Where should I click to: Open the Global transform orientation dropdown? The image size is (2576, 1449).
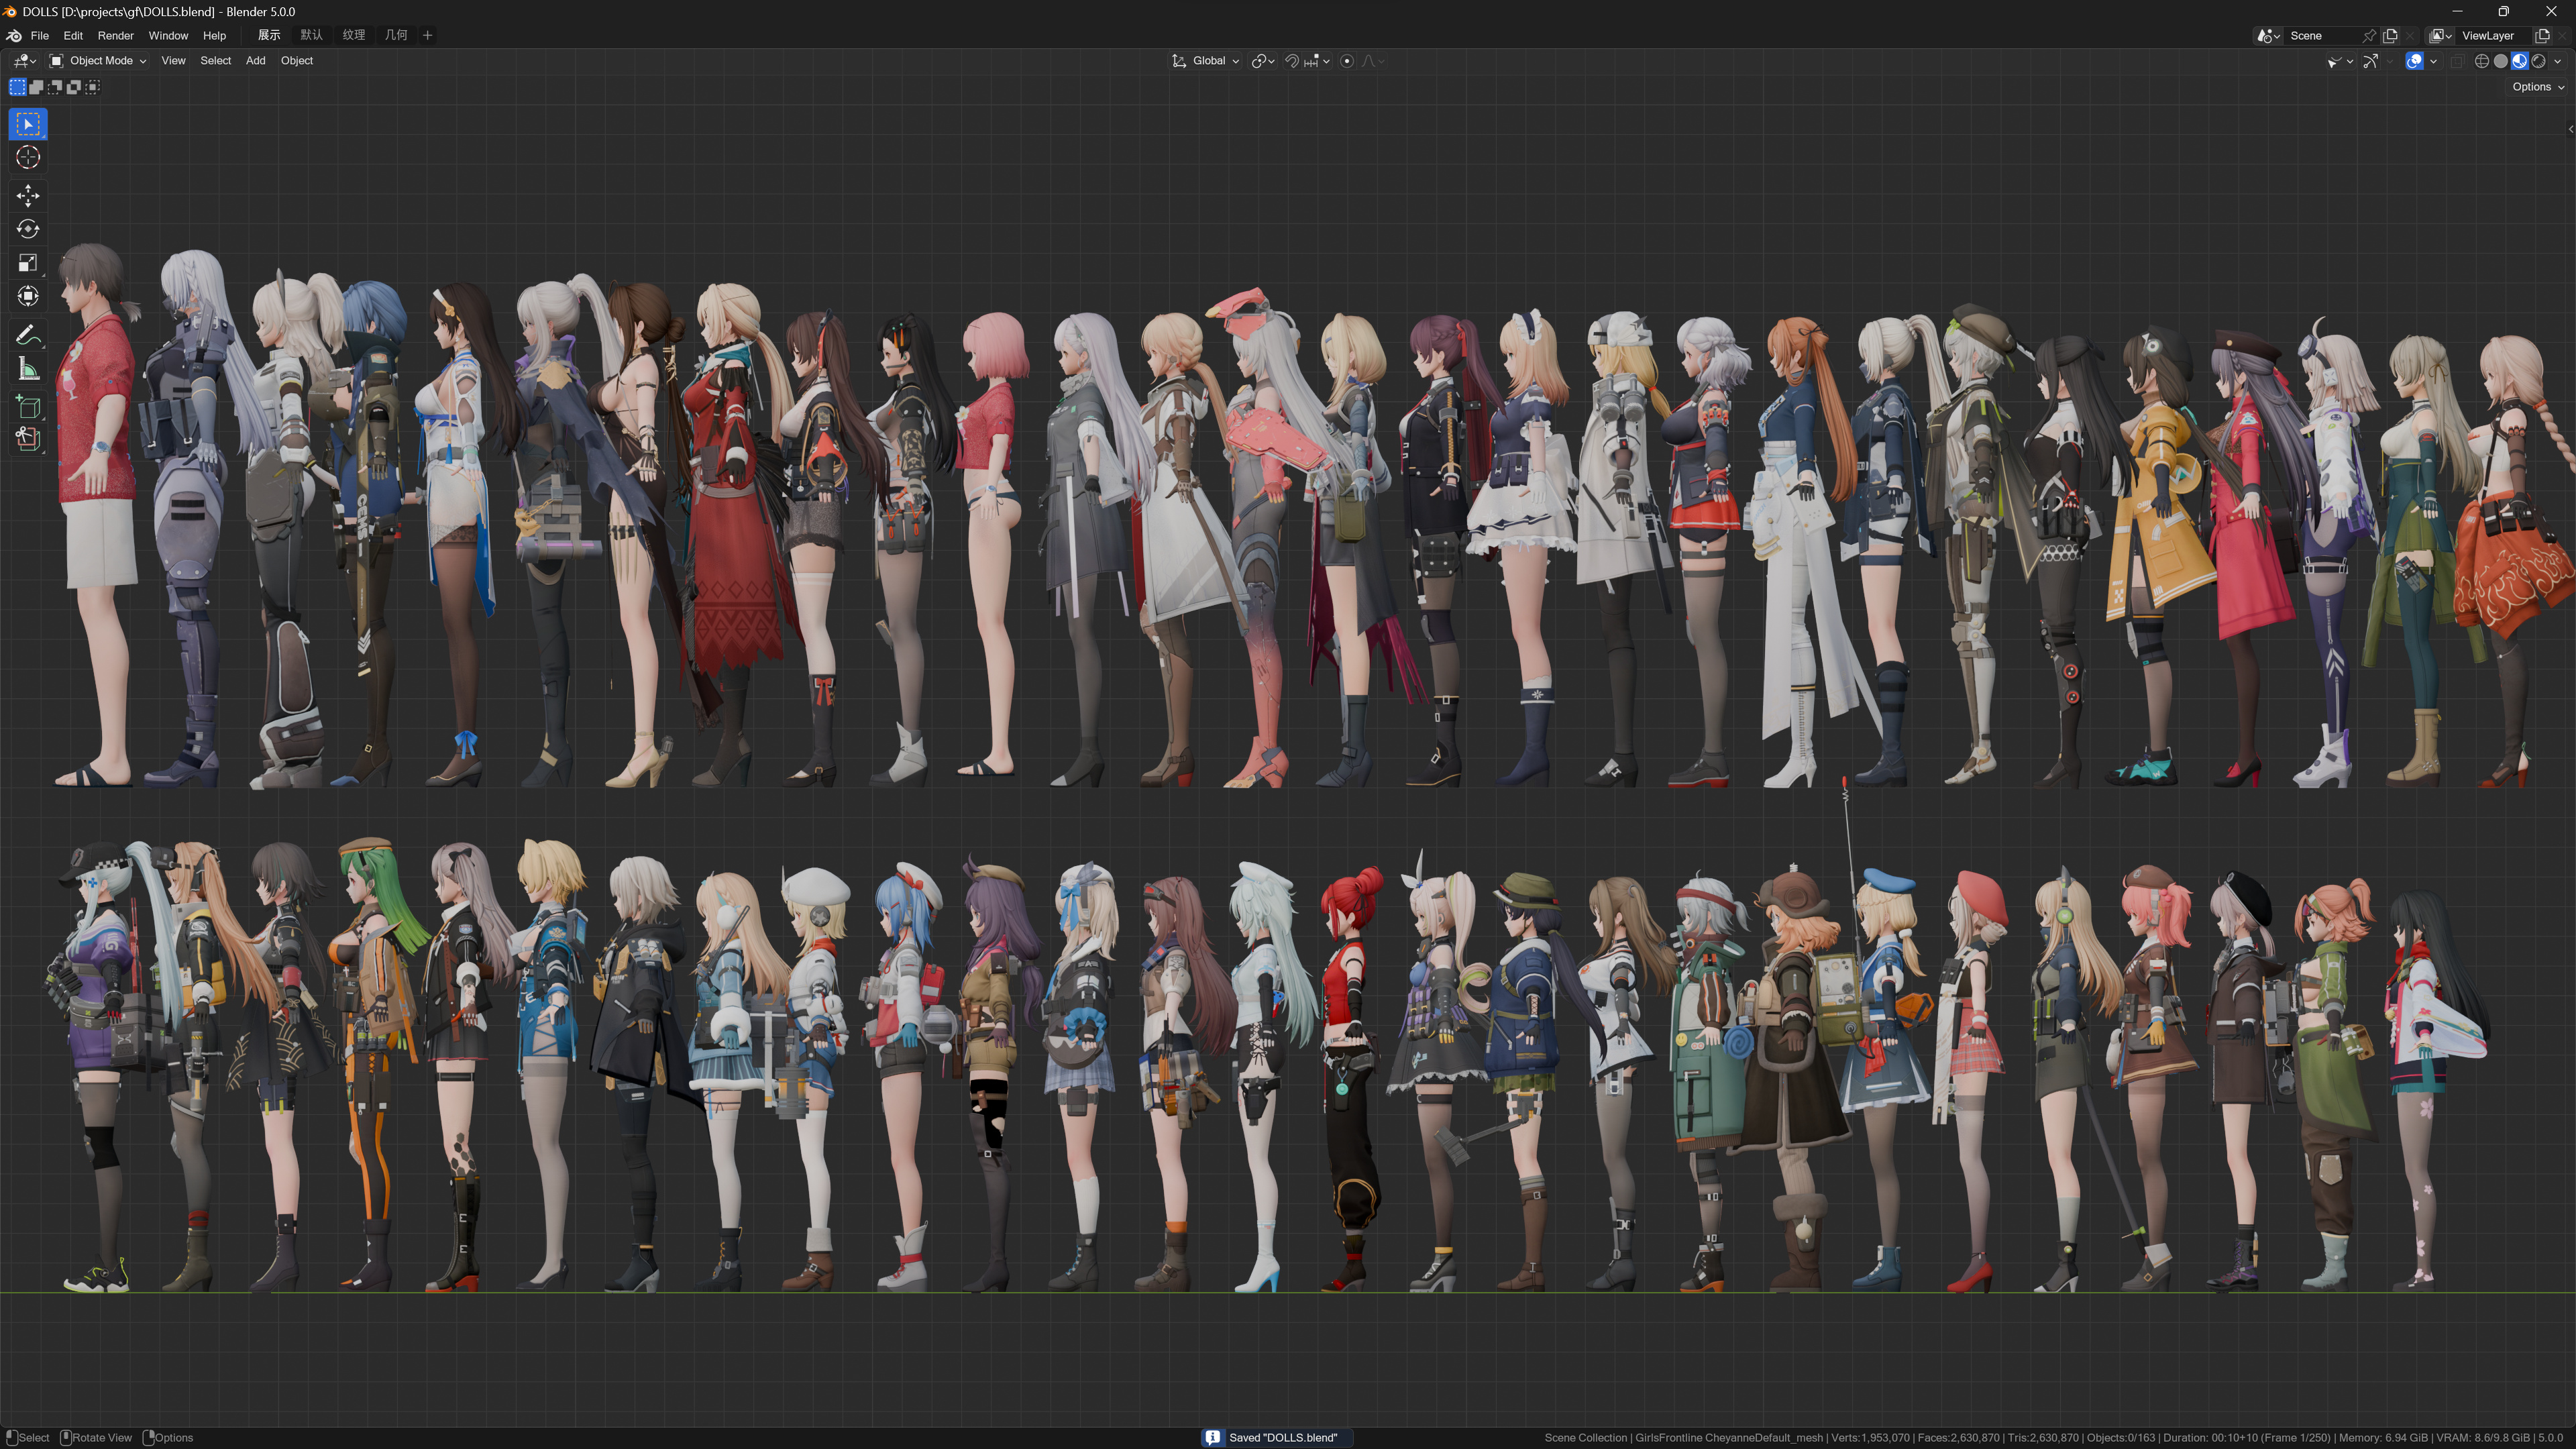click(x=1206, y=61)
